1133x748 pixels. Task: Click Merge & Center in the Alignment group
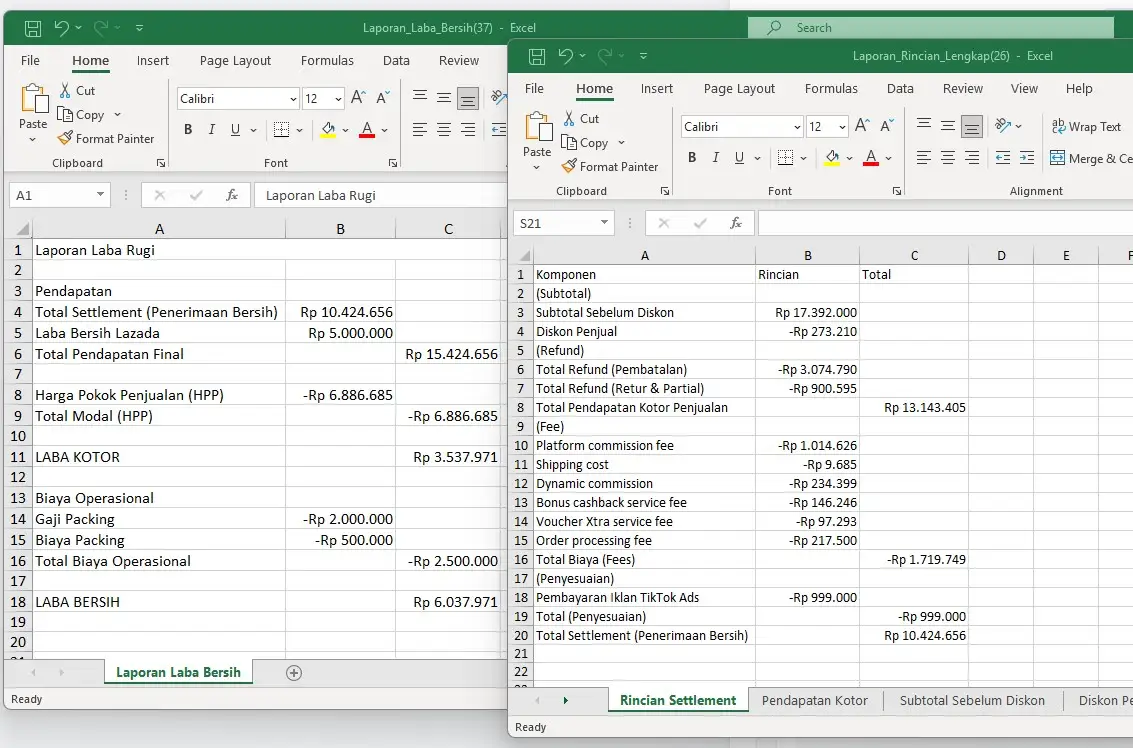tap(1090, 158)
